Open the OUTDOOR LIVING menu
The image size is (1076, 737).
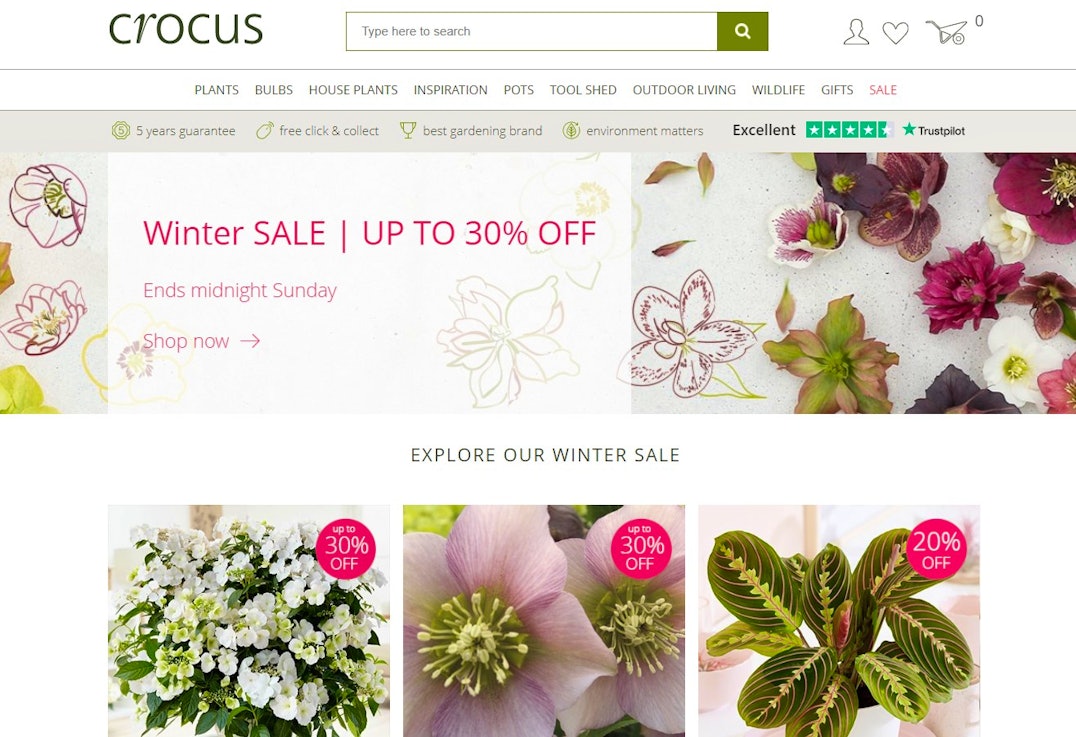683,90
